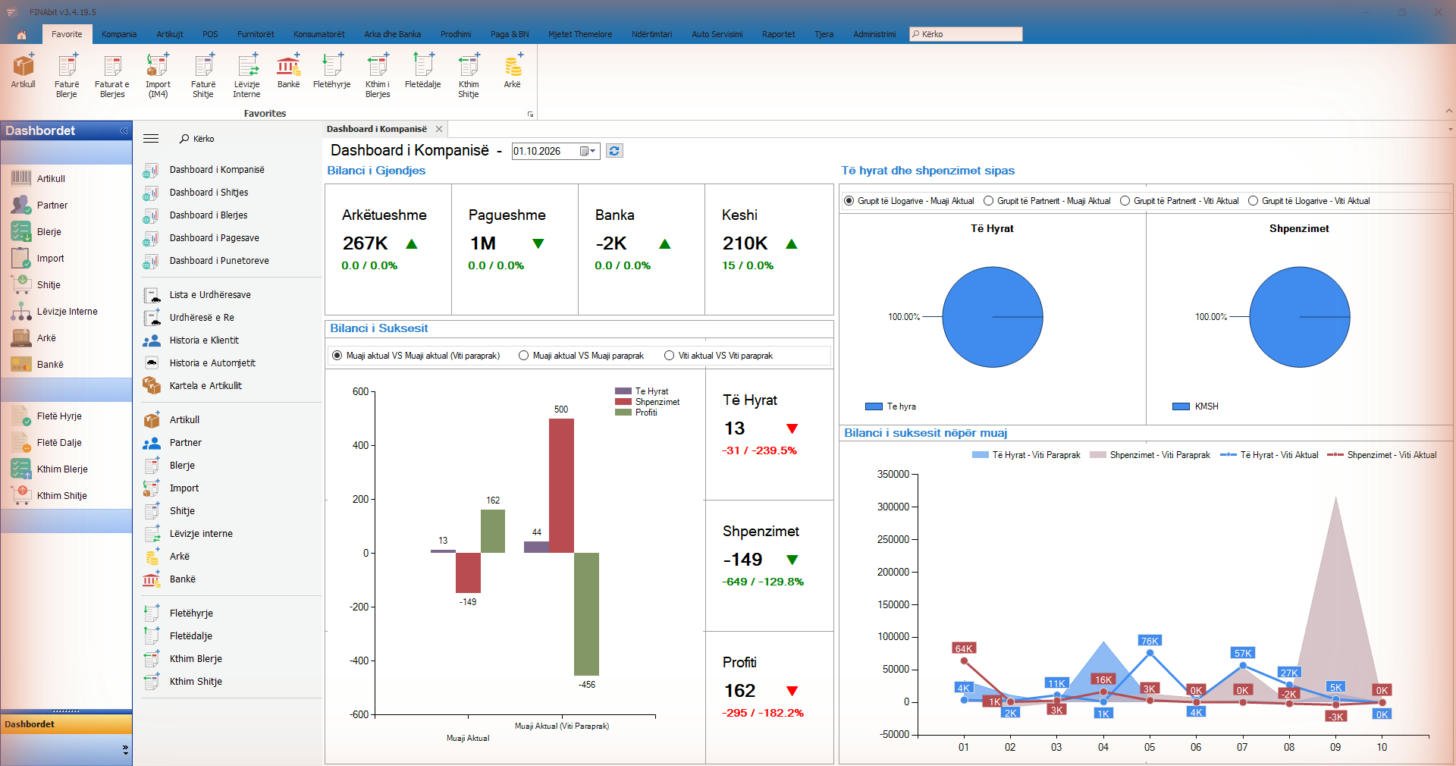Viewport: 1456px width, 766px height.
Task: Open Fletëdalje ribbon icon
Action: pyautogui.click(x=422, y=72)
